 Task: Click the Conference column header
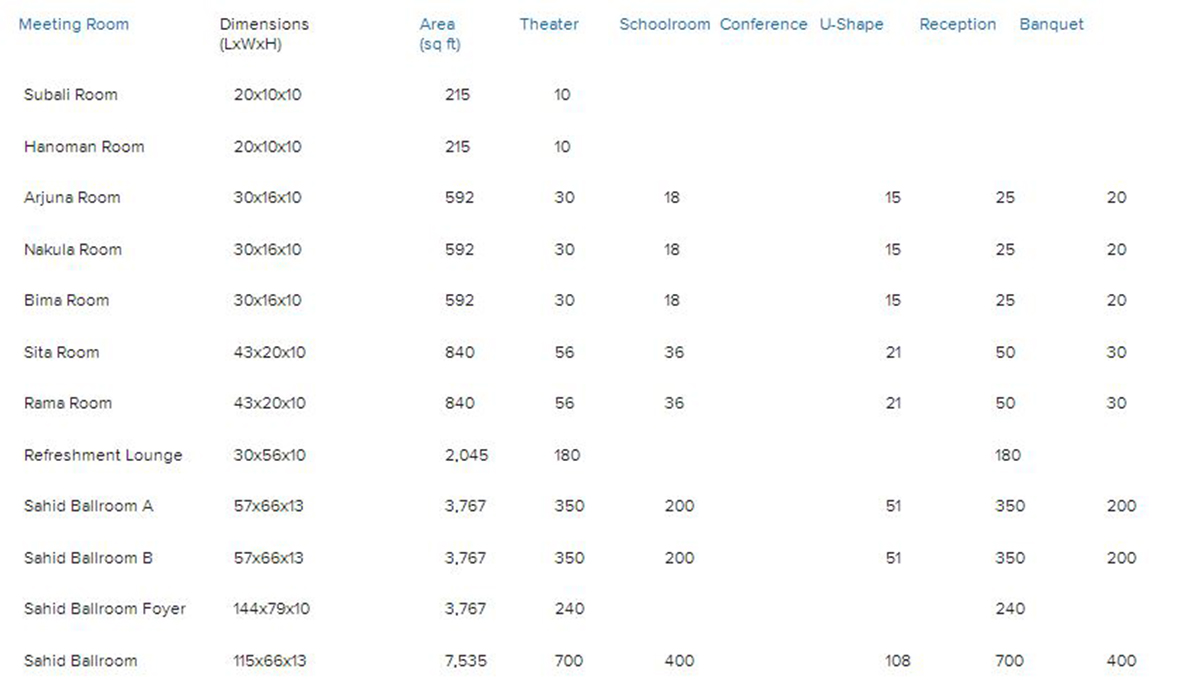(763, 24)
